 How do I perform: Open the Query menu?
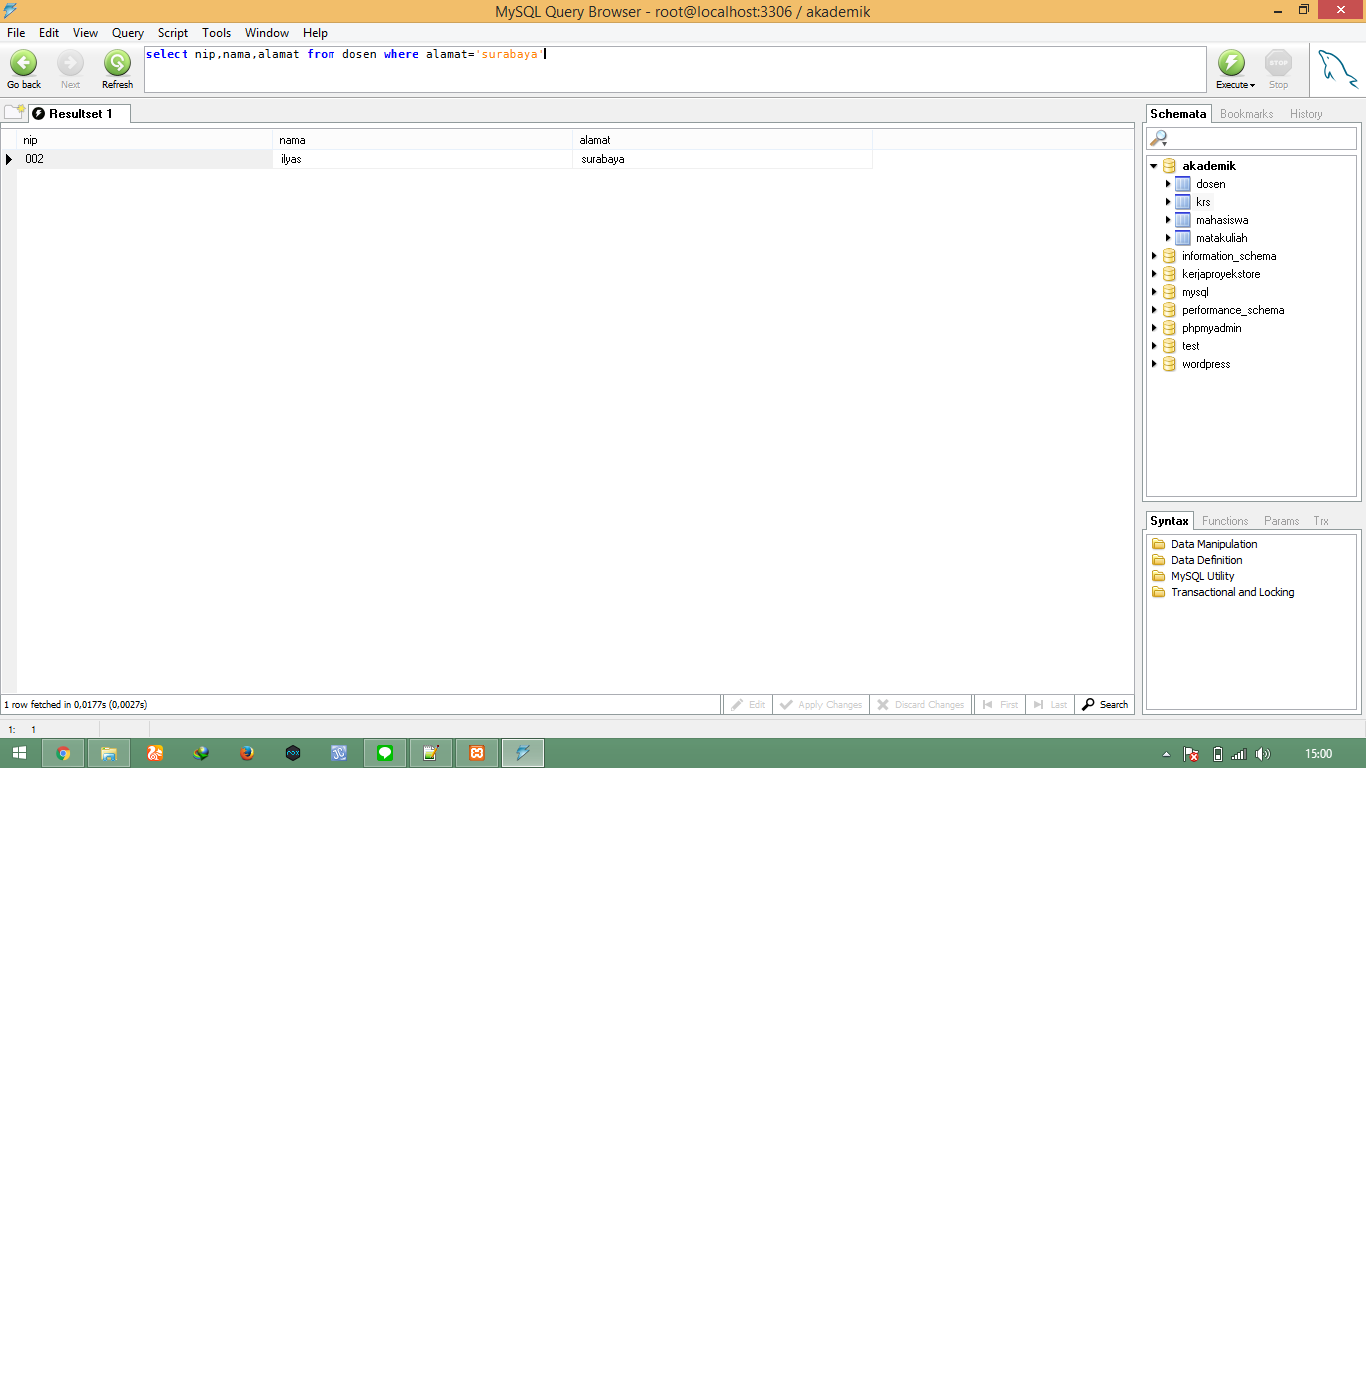tap(127, 32)
